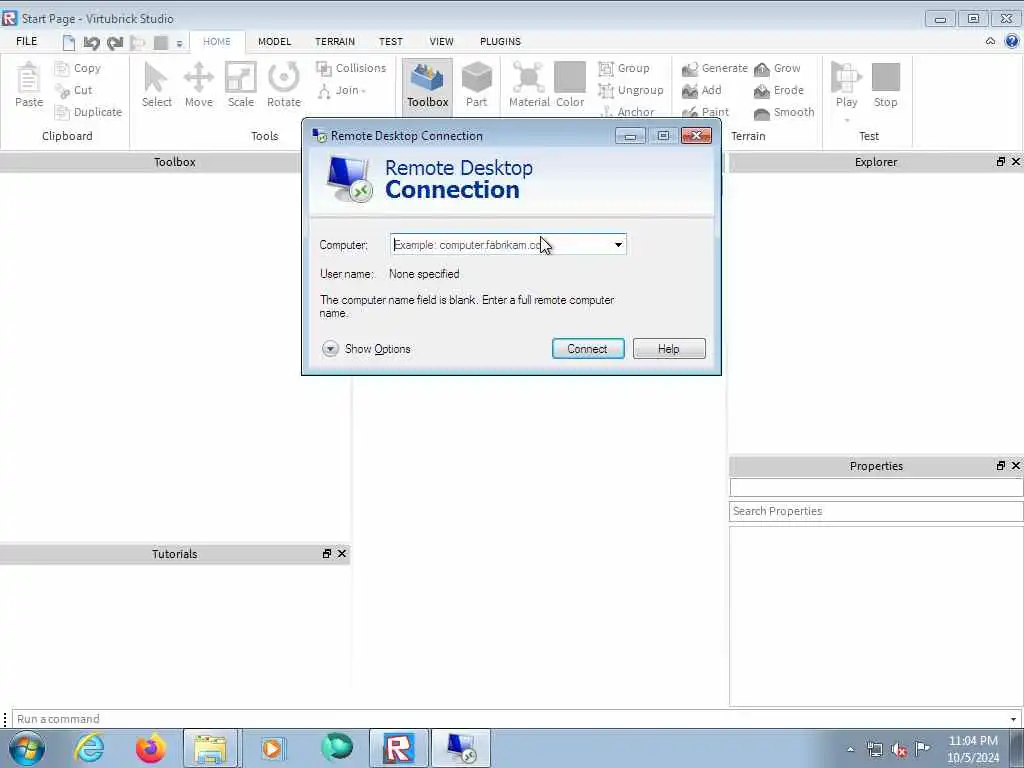The image size is (1024, 768).
Task: Click the New file quick-access icon
Action: coord(69,43)
